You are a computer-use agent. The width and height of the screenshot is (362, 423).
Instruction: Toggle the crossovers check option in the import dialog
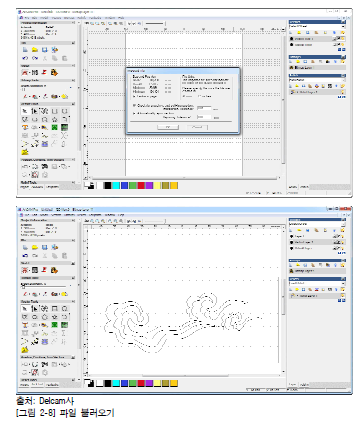pyautogui.click(x=135, y=105)
